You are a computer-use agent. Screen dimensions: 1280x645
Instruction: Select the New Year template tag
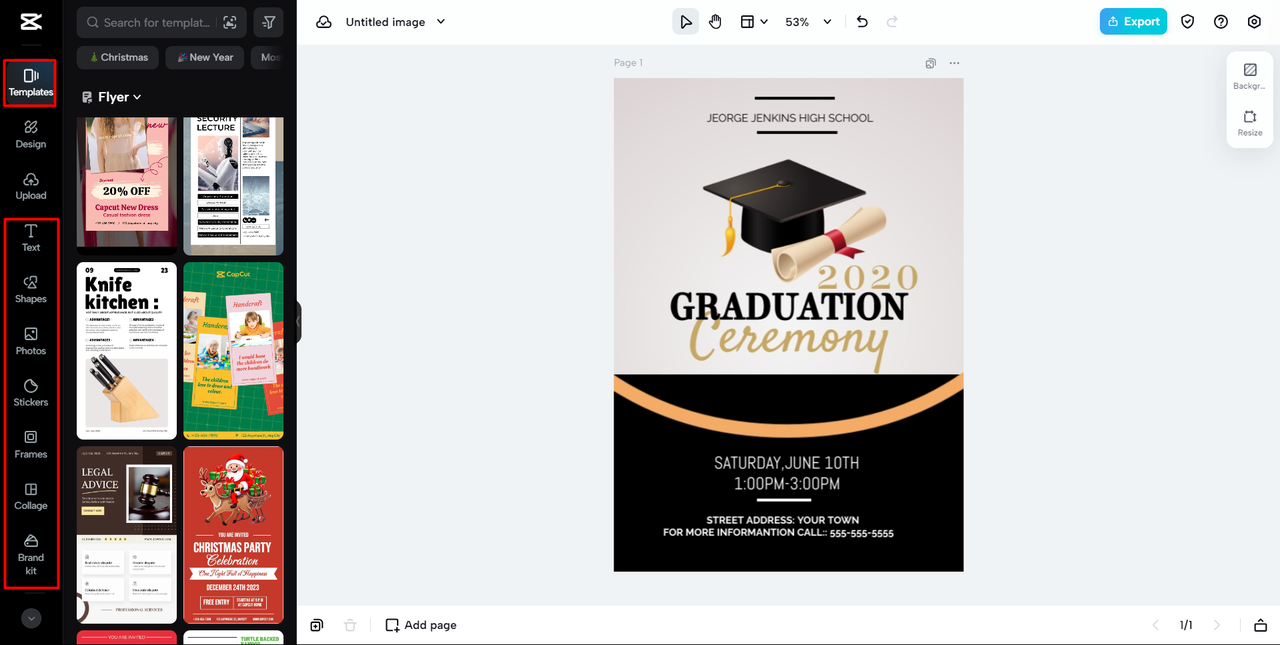(205, 57)
